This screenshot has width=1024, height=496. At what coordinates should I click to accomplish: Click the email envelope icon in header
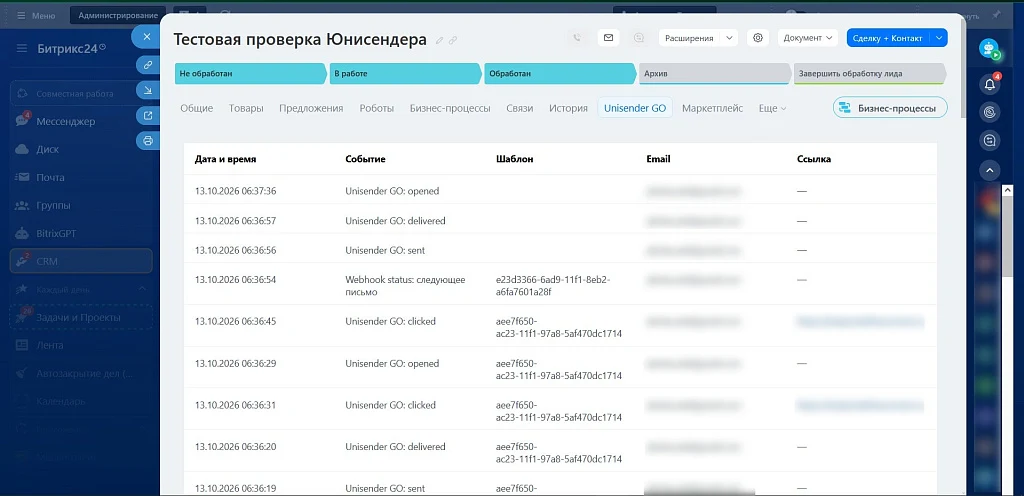[608, 38]
